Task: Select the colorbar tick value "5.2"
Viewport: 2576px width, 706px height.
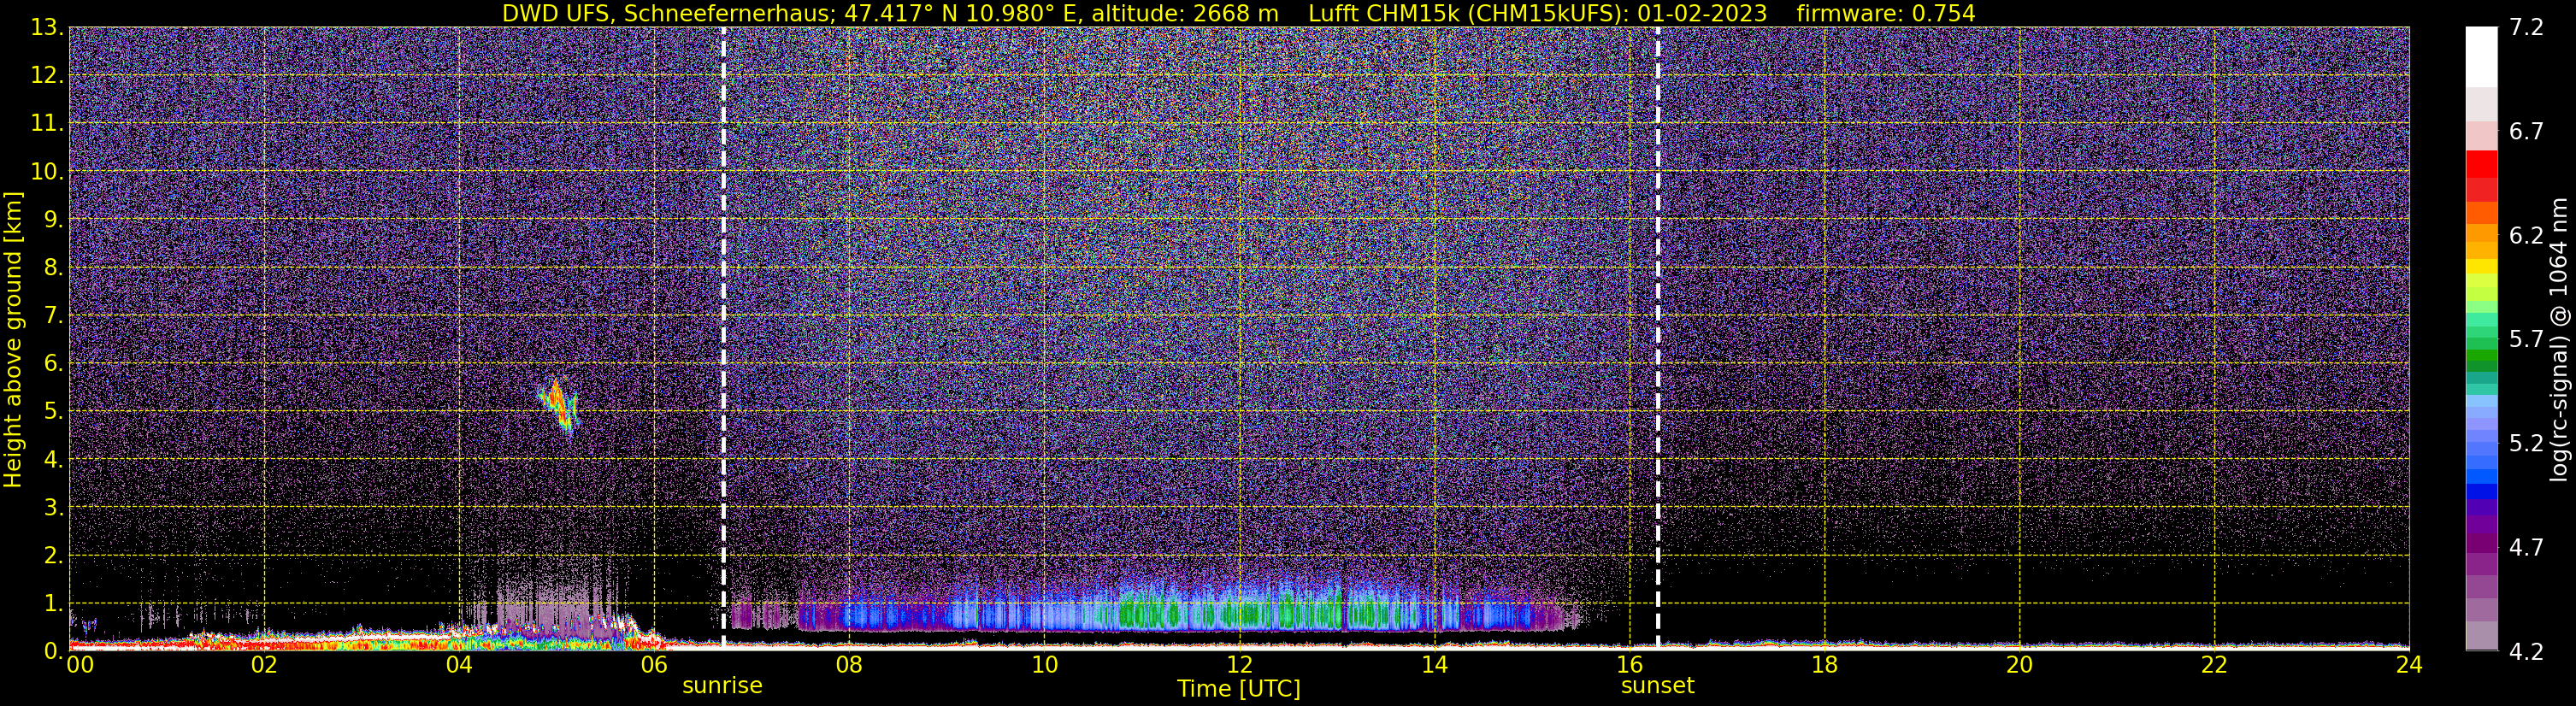Action: point(2526,443)
